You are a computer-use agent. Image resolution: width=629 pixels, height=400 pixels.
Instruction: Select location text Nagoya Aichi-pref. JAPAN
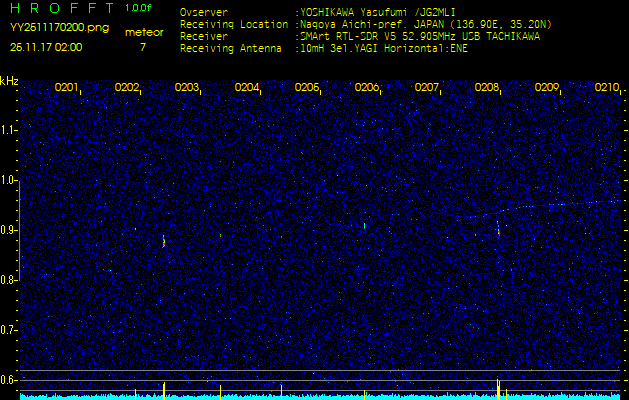click(x=371, y=24)
